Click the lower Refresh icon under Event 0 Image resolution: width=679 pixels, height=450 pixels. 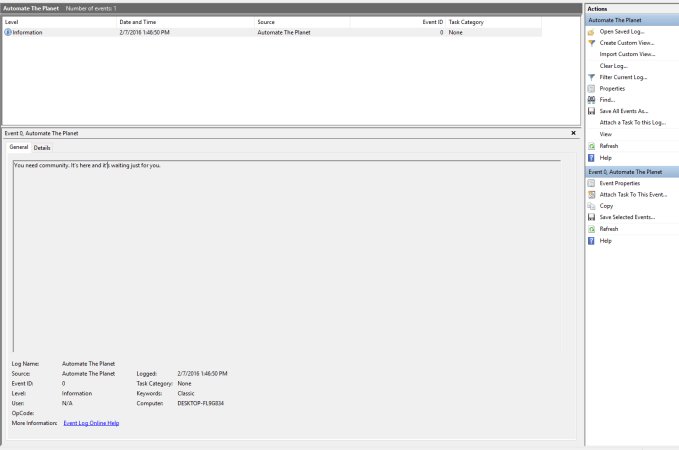(591, 229)
